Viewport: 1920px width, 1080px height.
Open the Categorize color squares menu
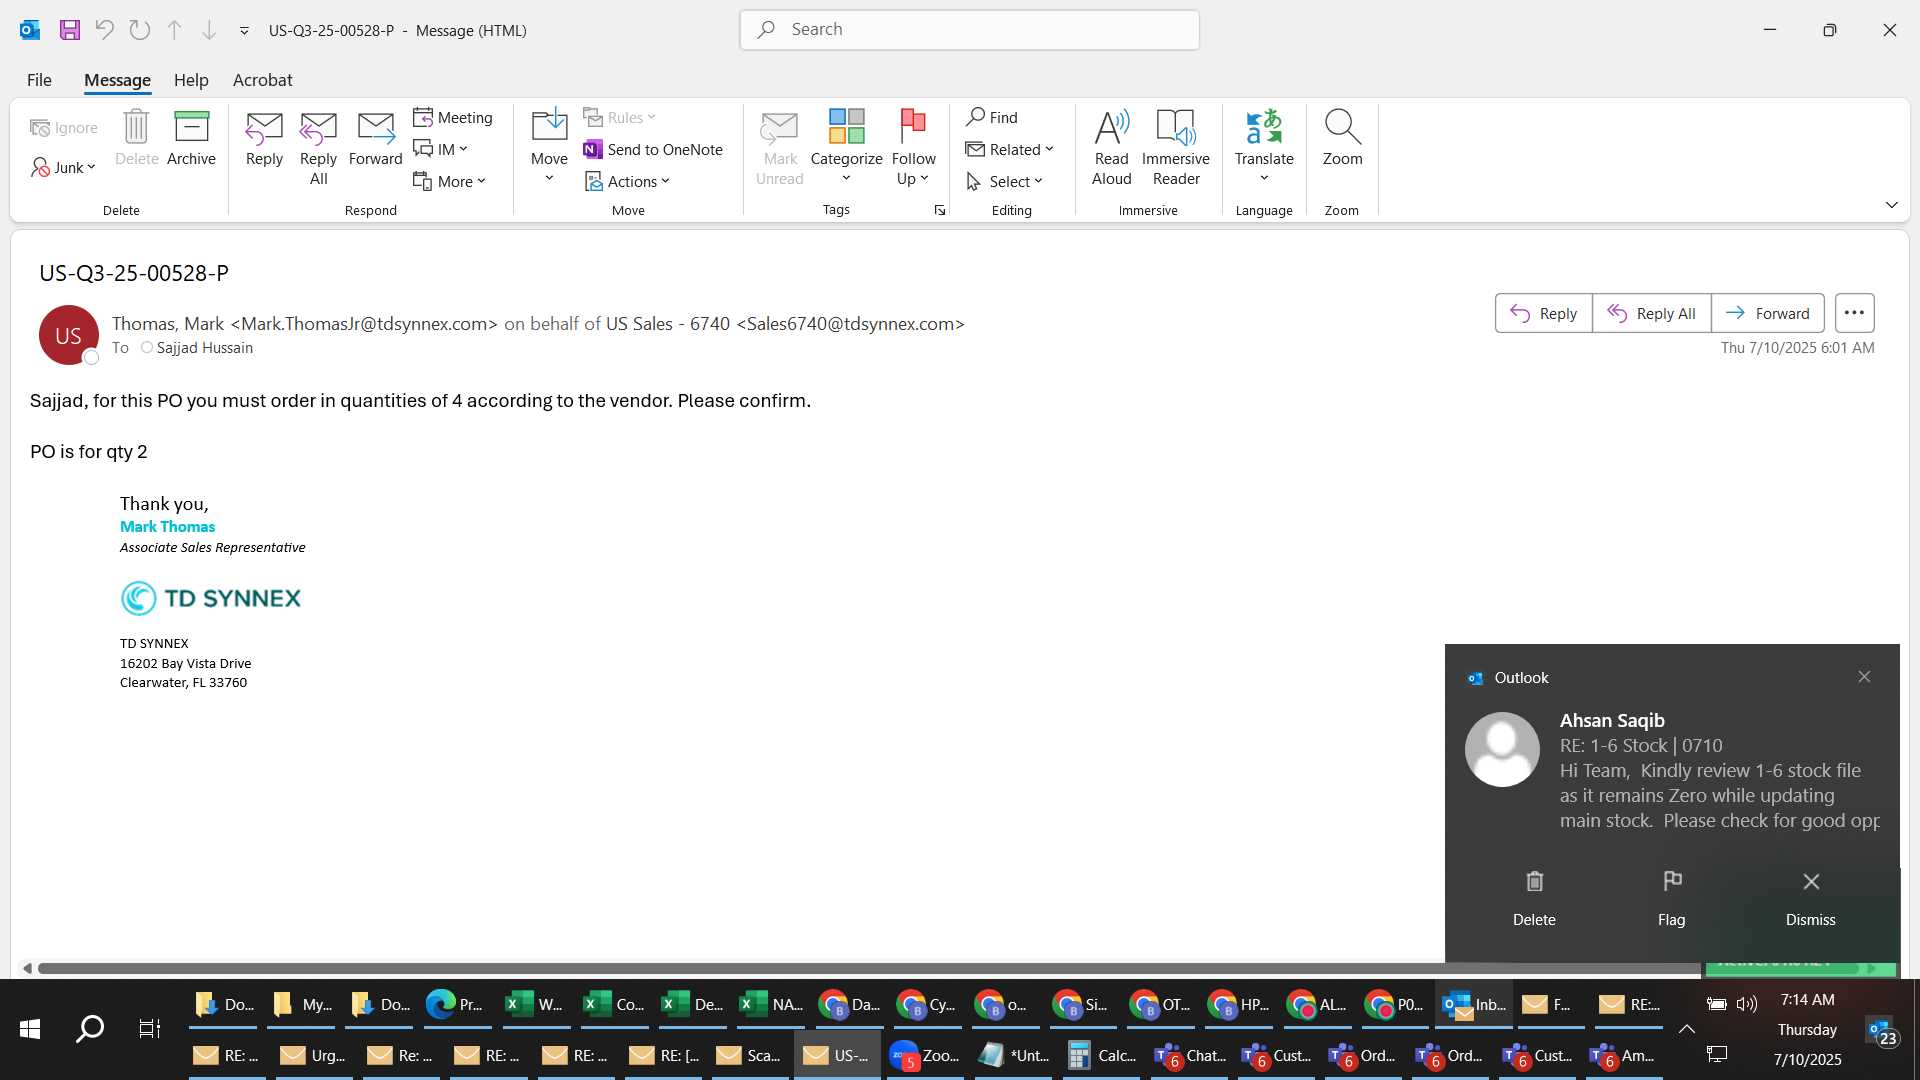(x=846, y=146)
